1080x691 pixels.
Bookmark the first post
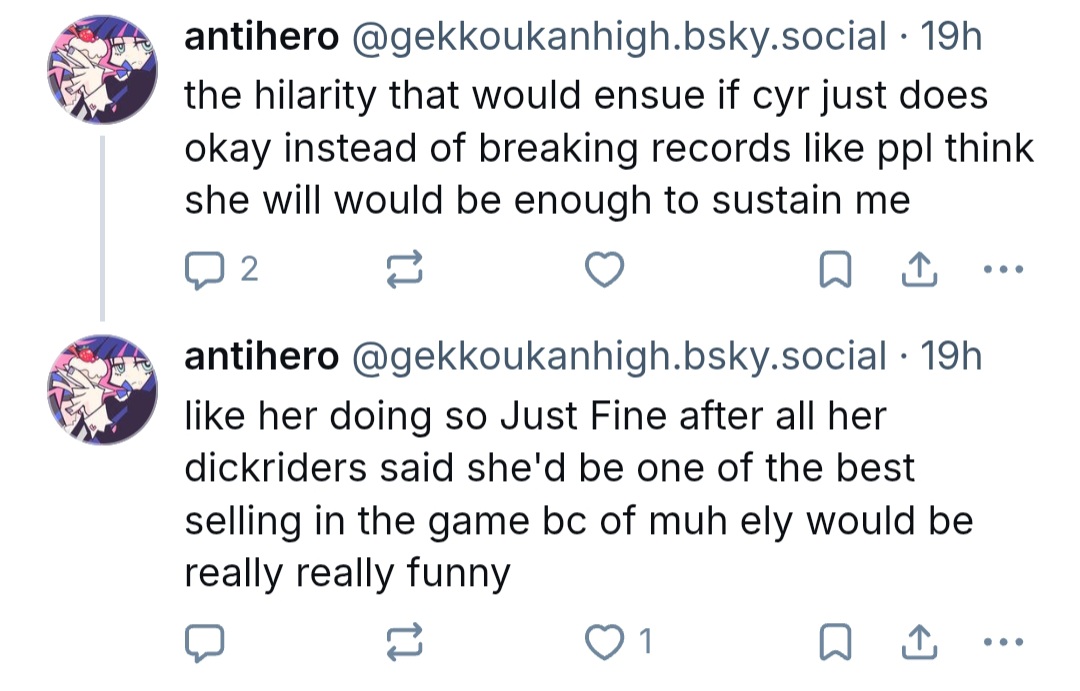[x=835, y=269]
